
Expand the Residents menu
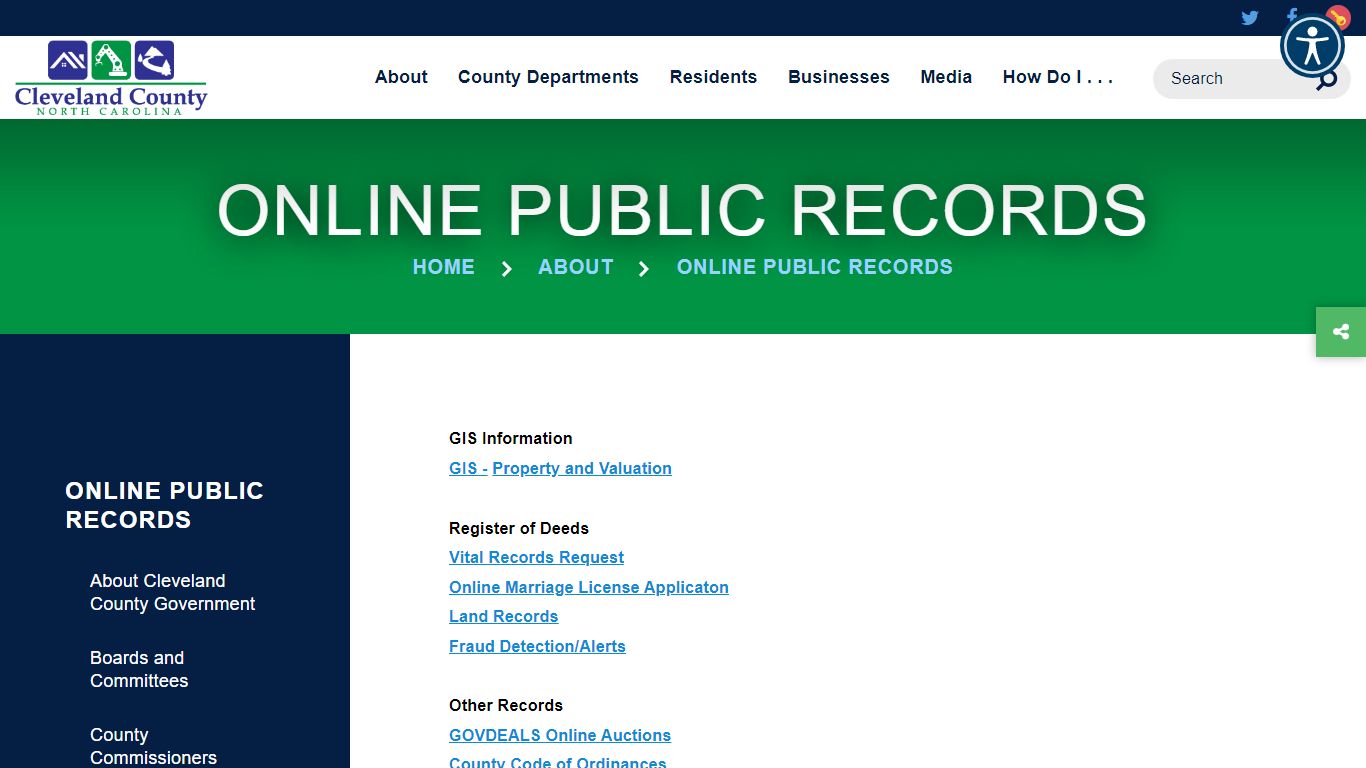[713, 77]
